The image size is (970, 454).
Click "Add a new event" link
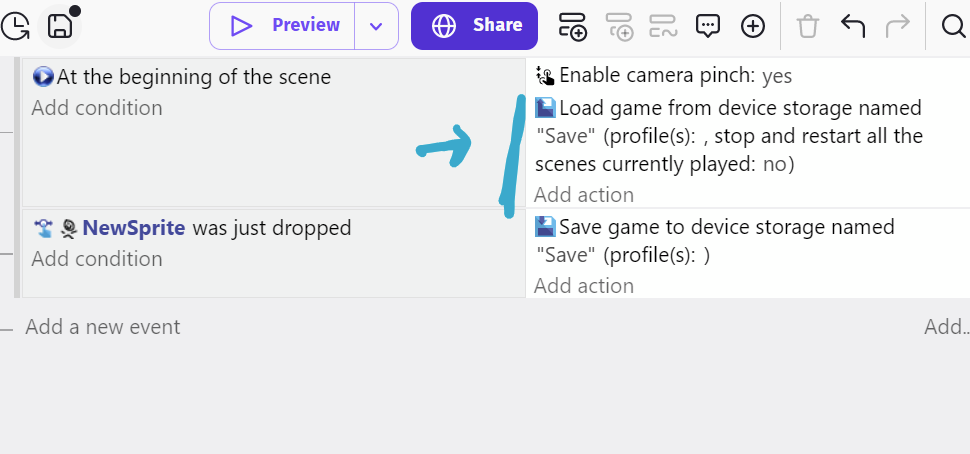(103, 327)
